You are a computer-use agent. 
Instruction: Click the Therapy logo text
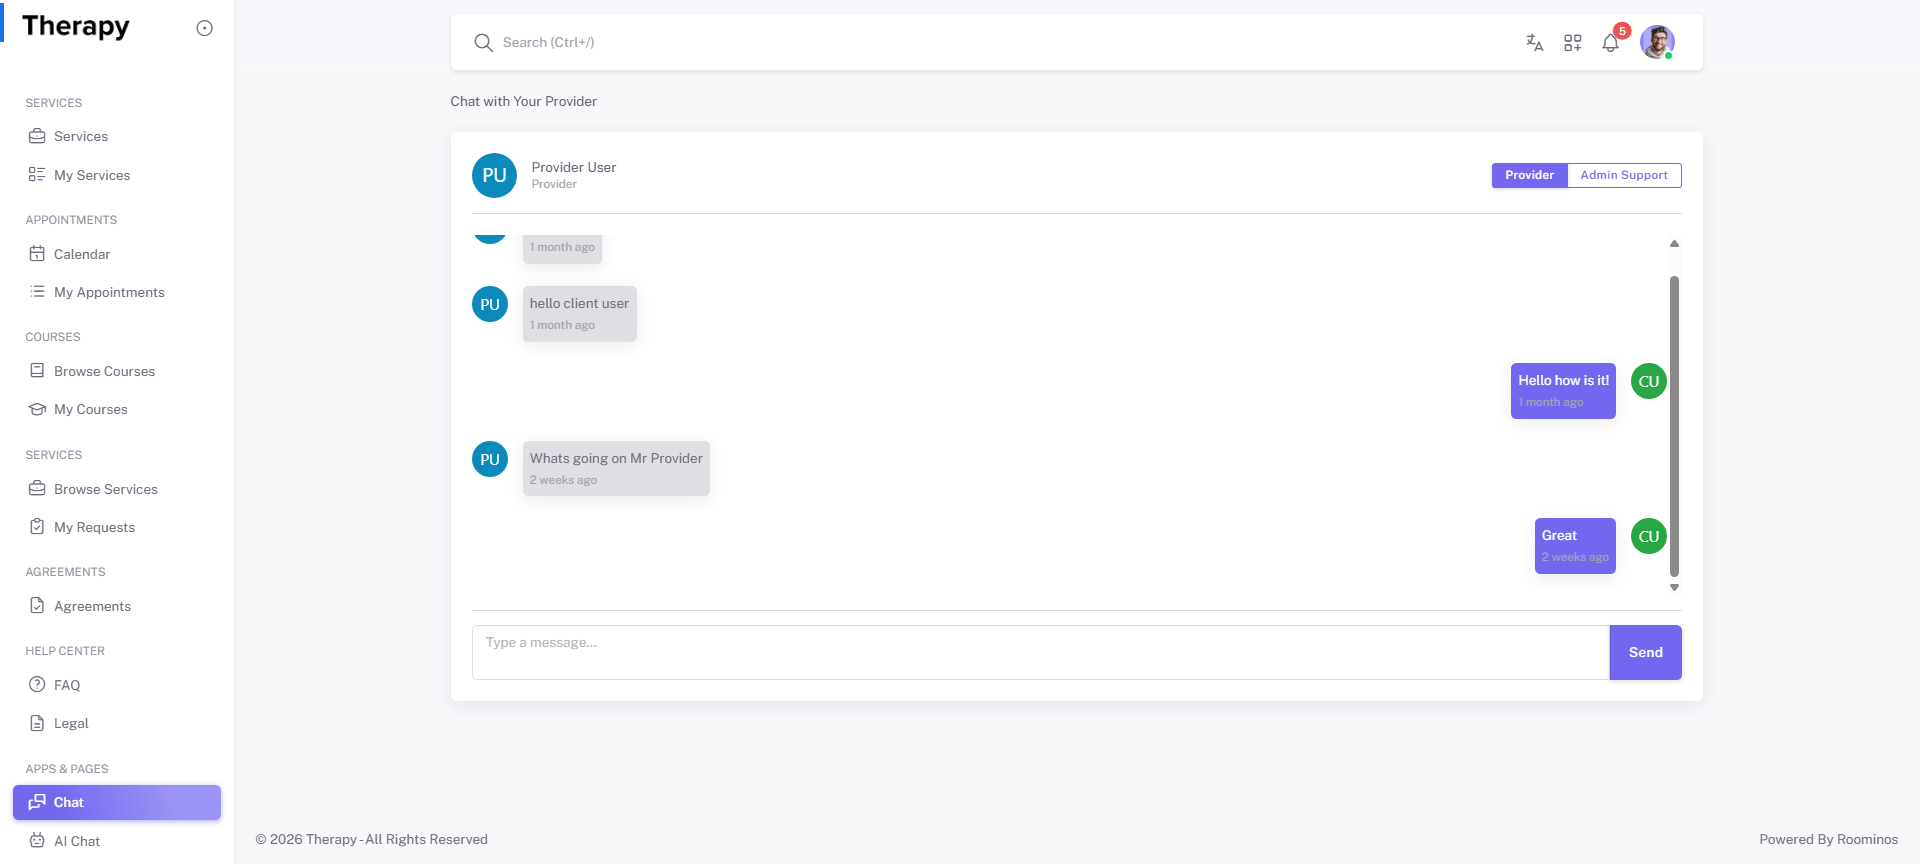pyautogui.click(x=76, y=26)
